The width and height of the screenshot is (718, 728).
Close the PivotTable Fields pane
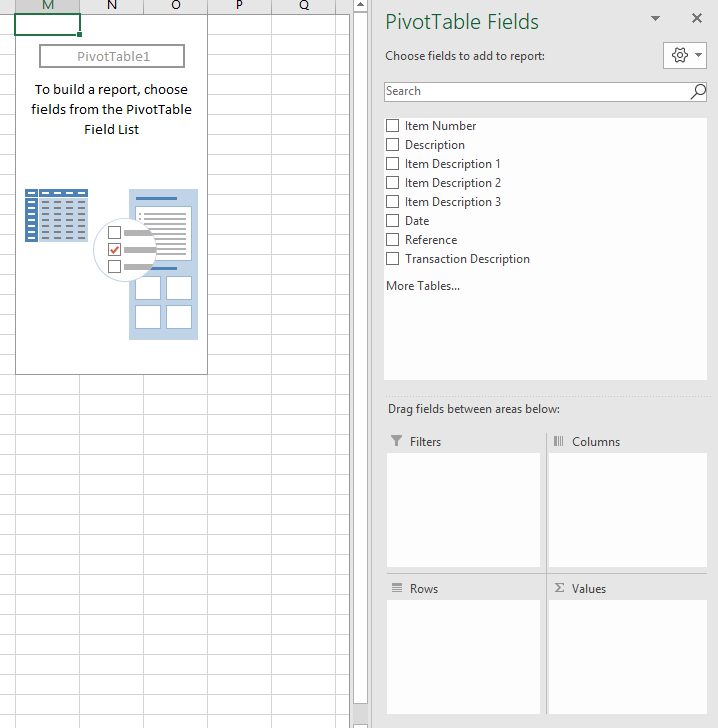697,18
